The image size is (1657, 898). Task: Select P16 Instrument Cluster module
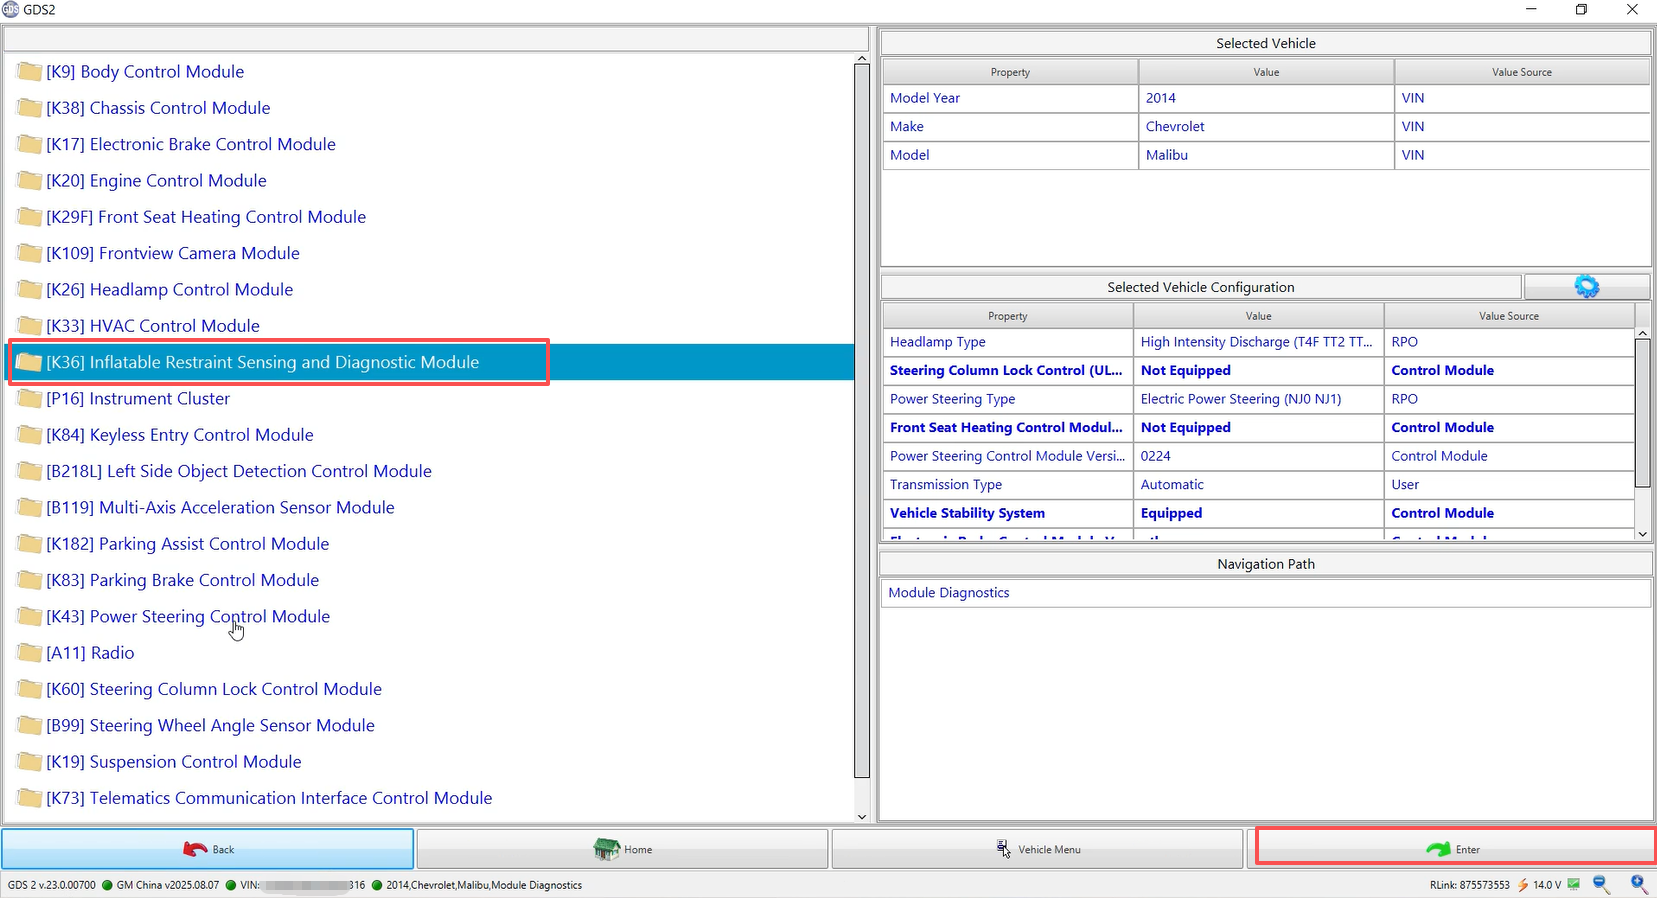pyautogui.click(x=138, y=399)
